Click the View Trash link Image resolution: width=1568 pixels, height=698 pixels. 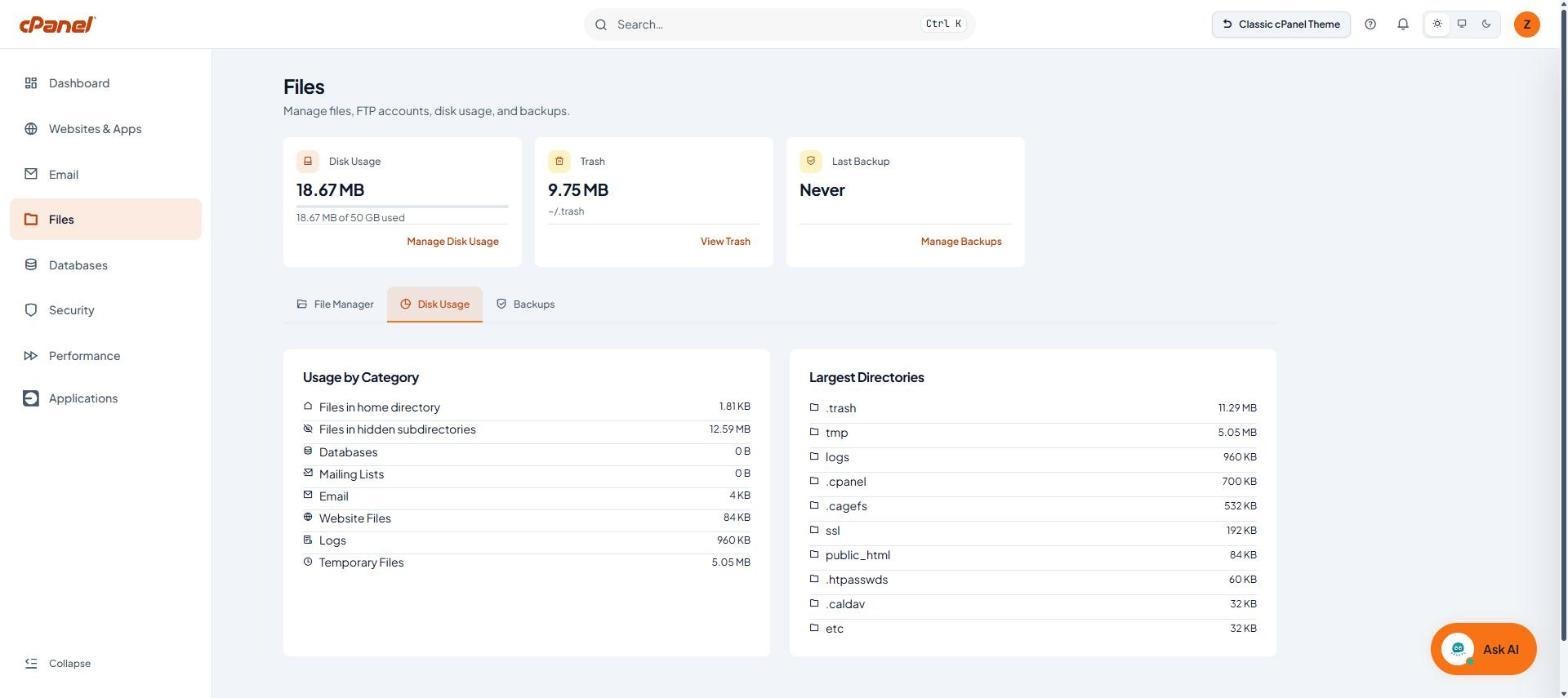click(x=726, y=241)
